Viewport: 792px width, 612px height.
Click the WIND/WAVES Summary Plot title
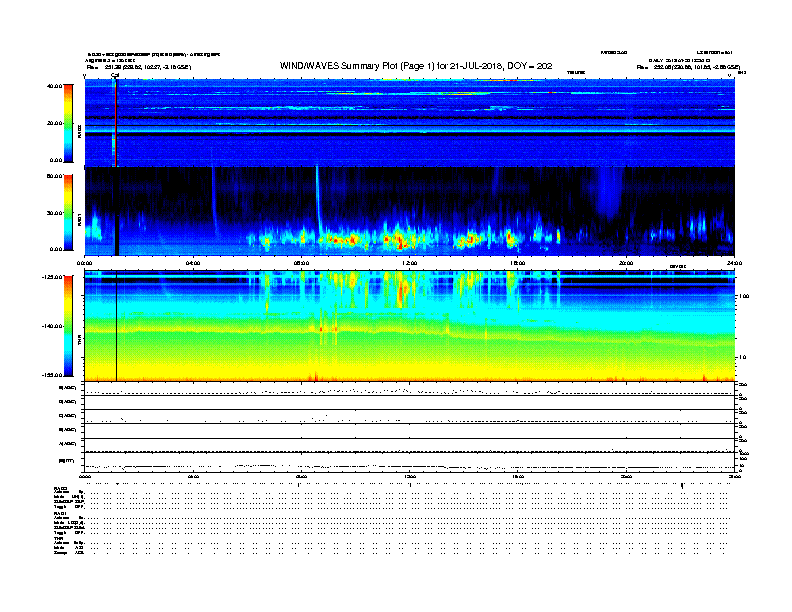coord(416,66)
